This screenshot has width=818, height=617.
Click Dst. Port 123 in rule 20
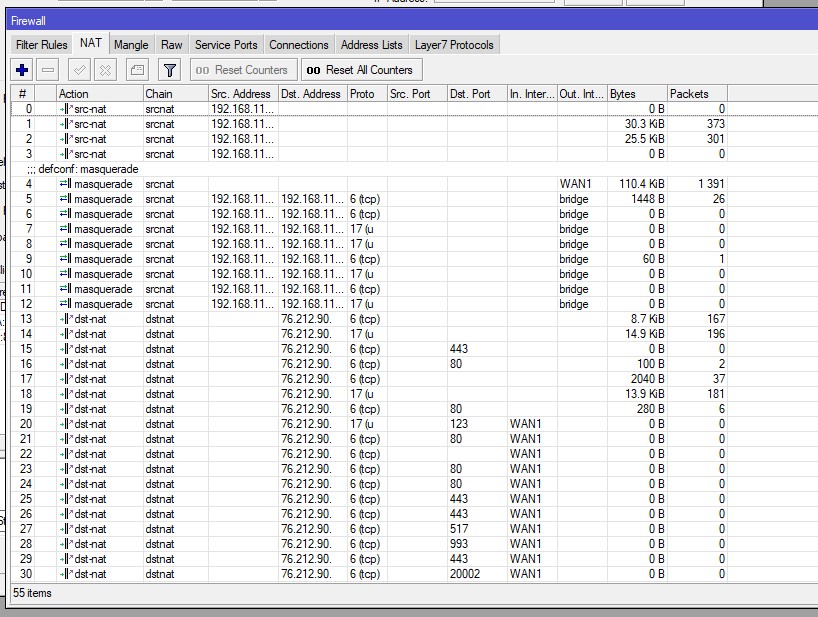(459, 424)
